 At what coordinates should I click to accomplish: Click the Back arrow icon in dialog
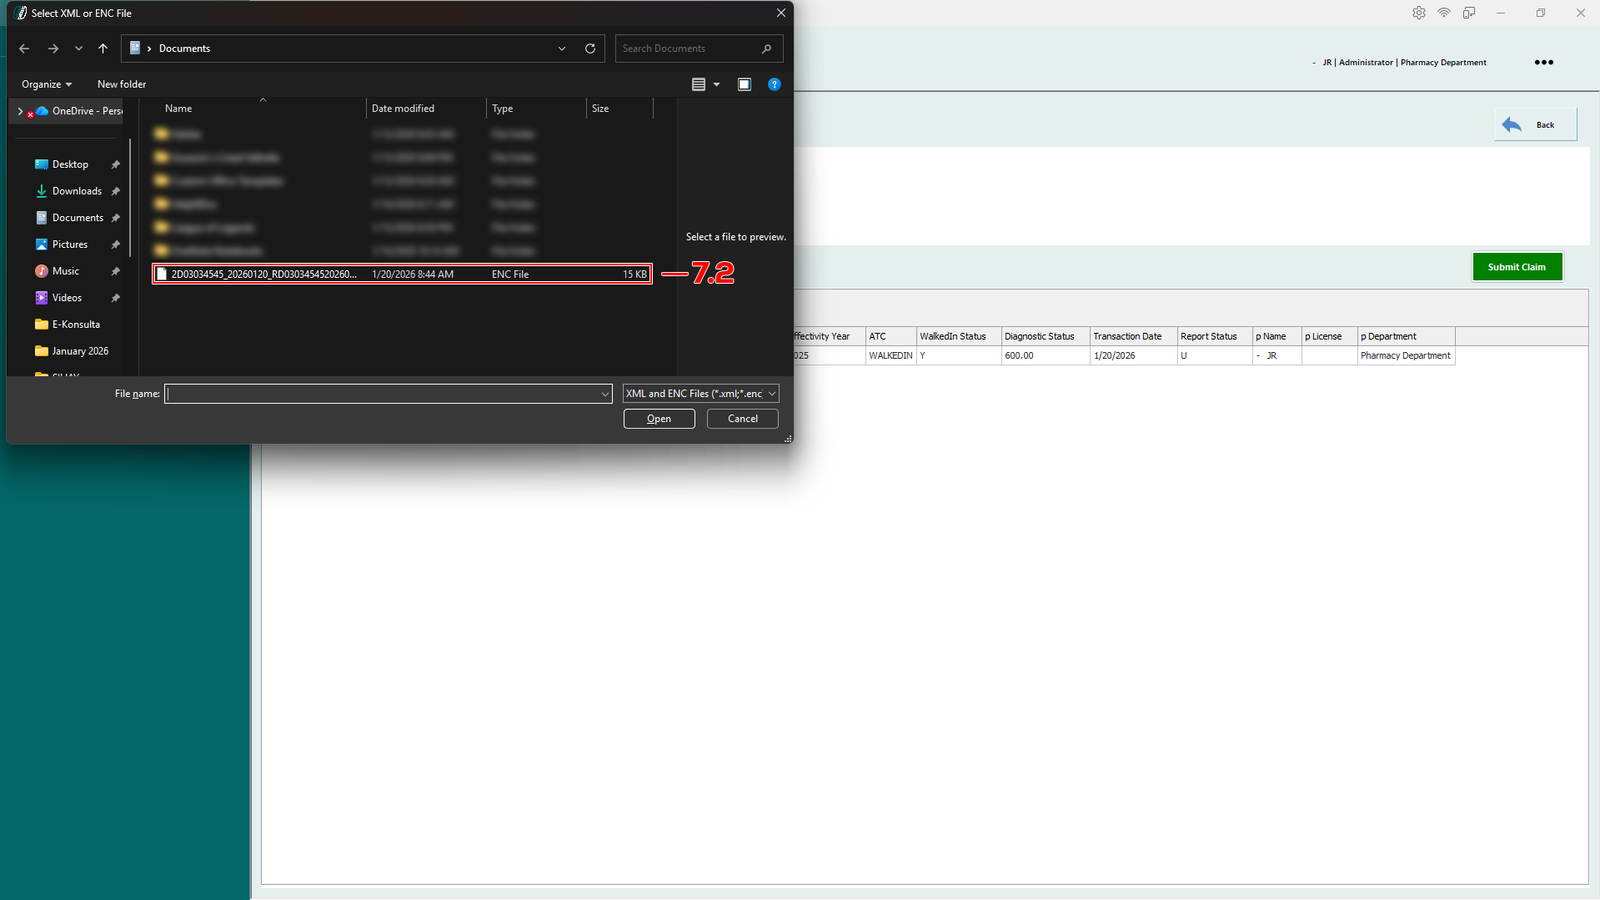[x=24, y=48]
